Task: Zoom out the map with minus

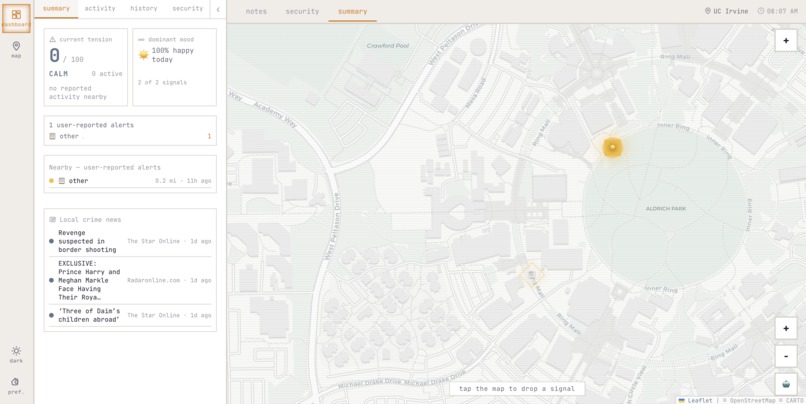Action: tap(786, 356)
